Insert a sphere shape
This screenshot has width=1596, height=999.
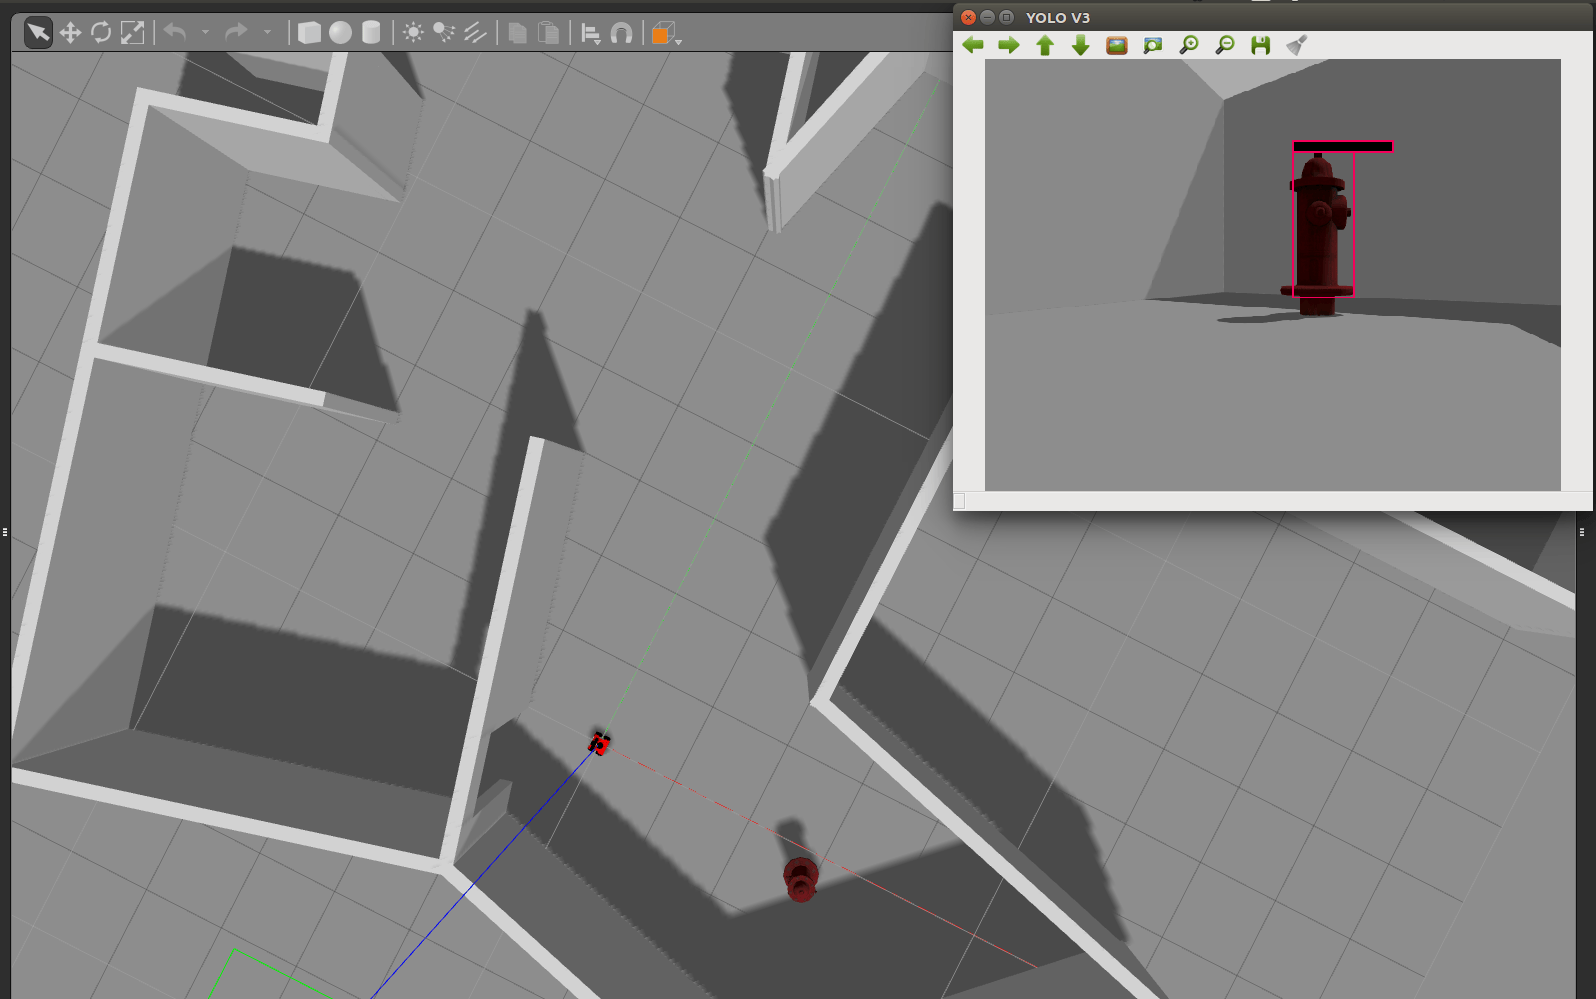[341, 33]
